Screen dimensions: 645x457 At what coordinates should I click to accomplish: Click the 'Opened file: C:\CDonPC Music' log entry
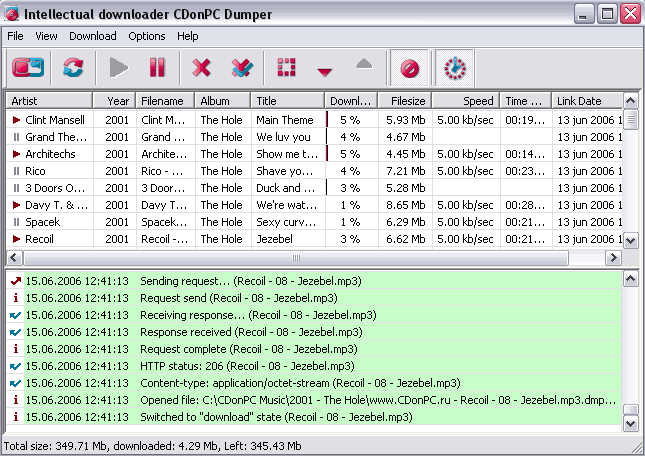313,400
